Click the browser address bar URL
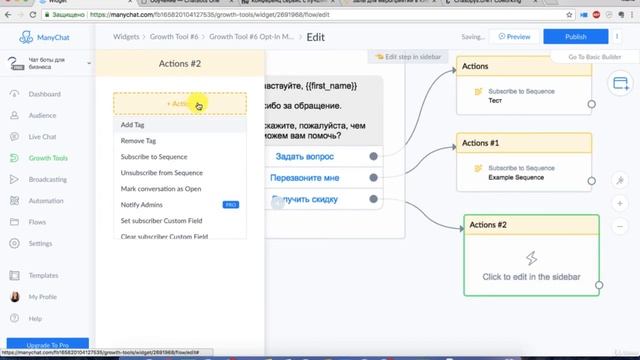Screen dimensions: 640x360 click(209, 15)
